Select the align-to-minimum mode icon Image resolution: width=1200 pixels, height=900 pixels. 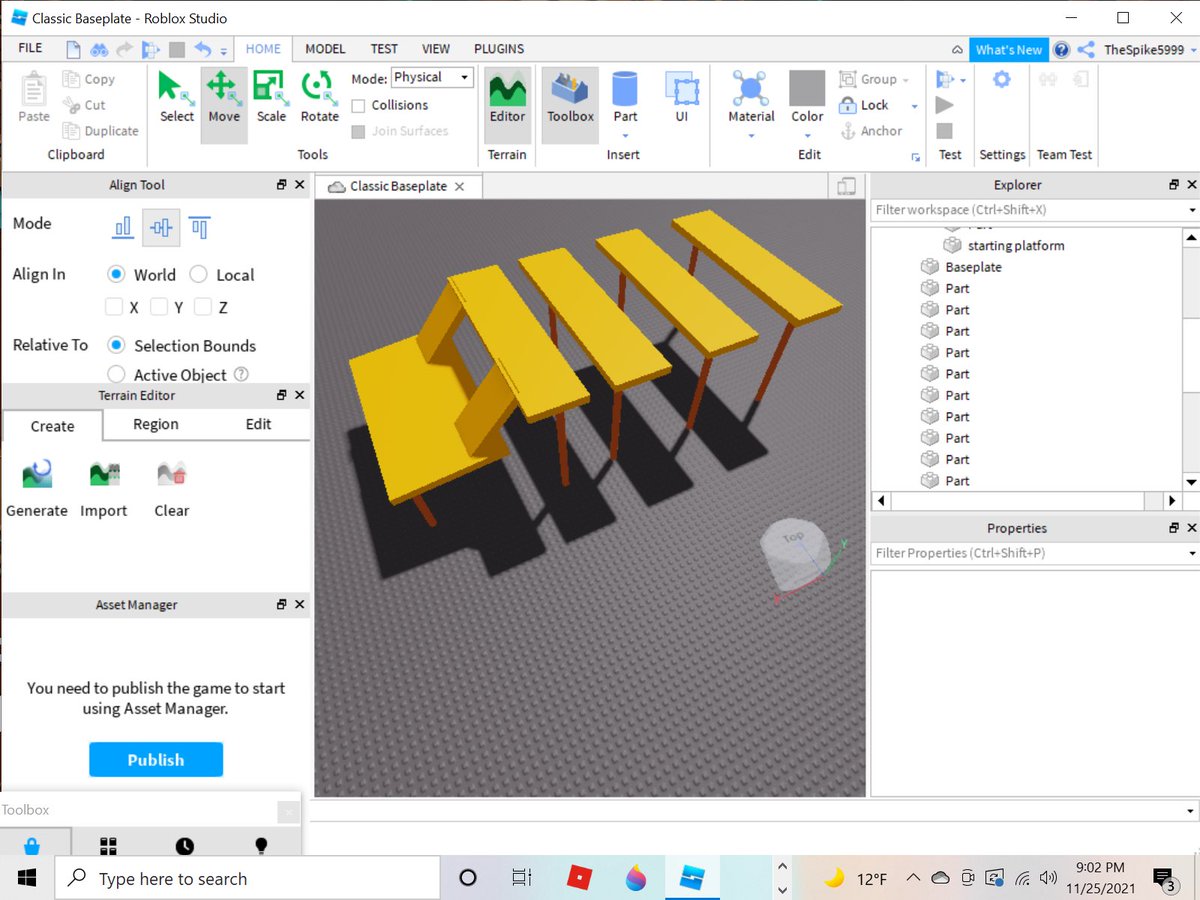[x=123, y=228]
